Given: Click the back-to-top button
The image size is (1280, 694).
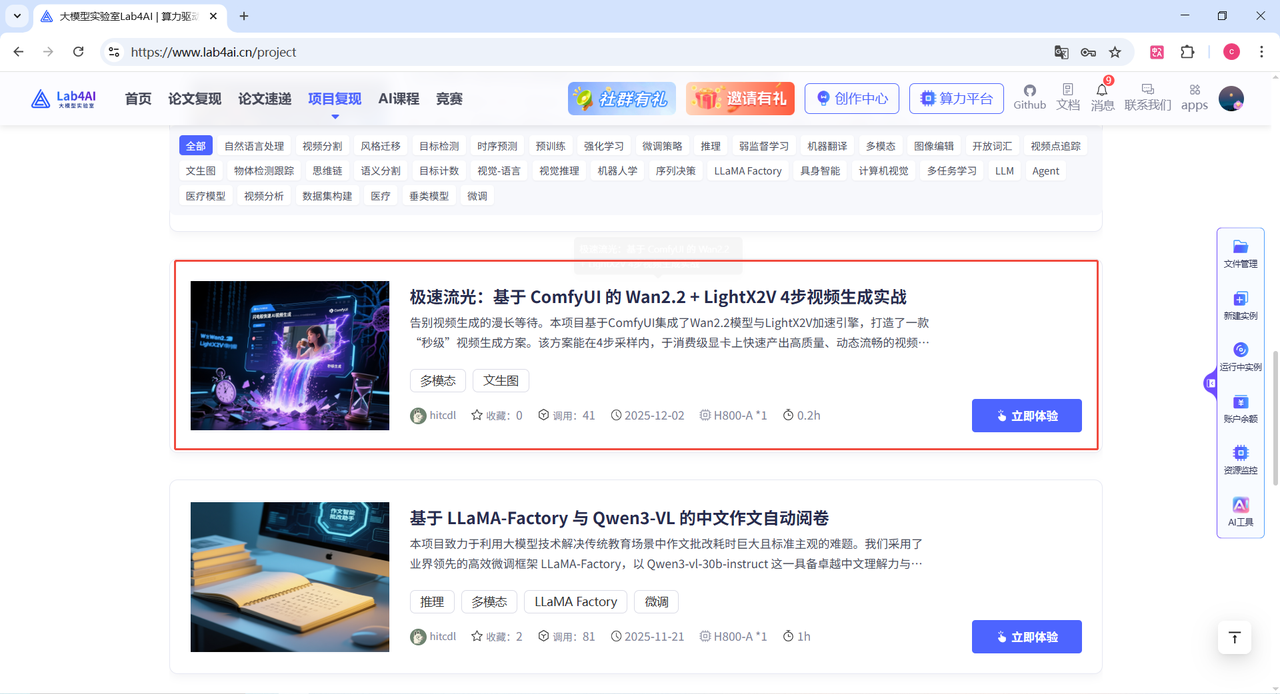Looking at the screenshot, I should tap(1235, 638).
